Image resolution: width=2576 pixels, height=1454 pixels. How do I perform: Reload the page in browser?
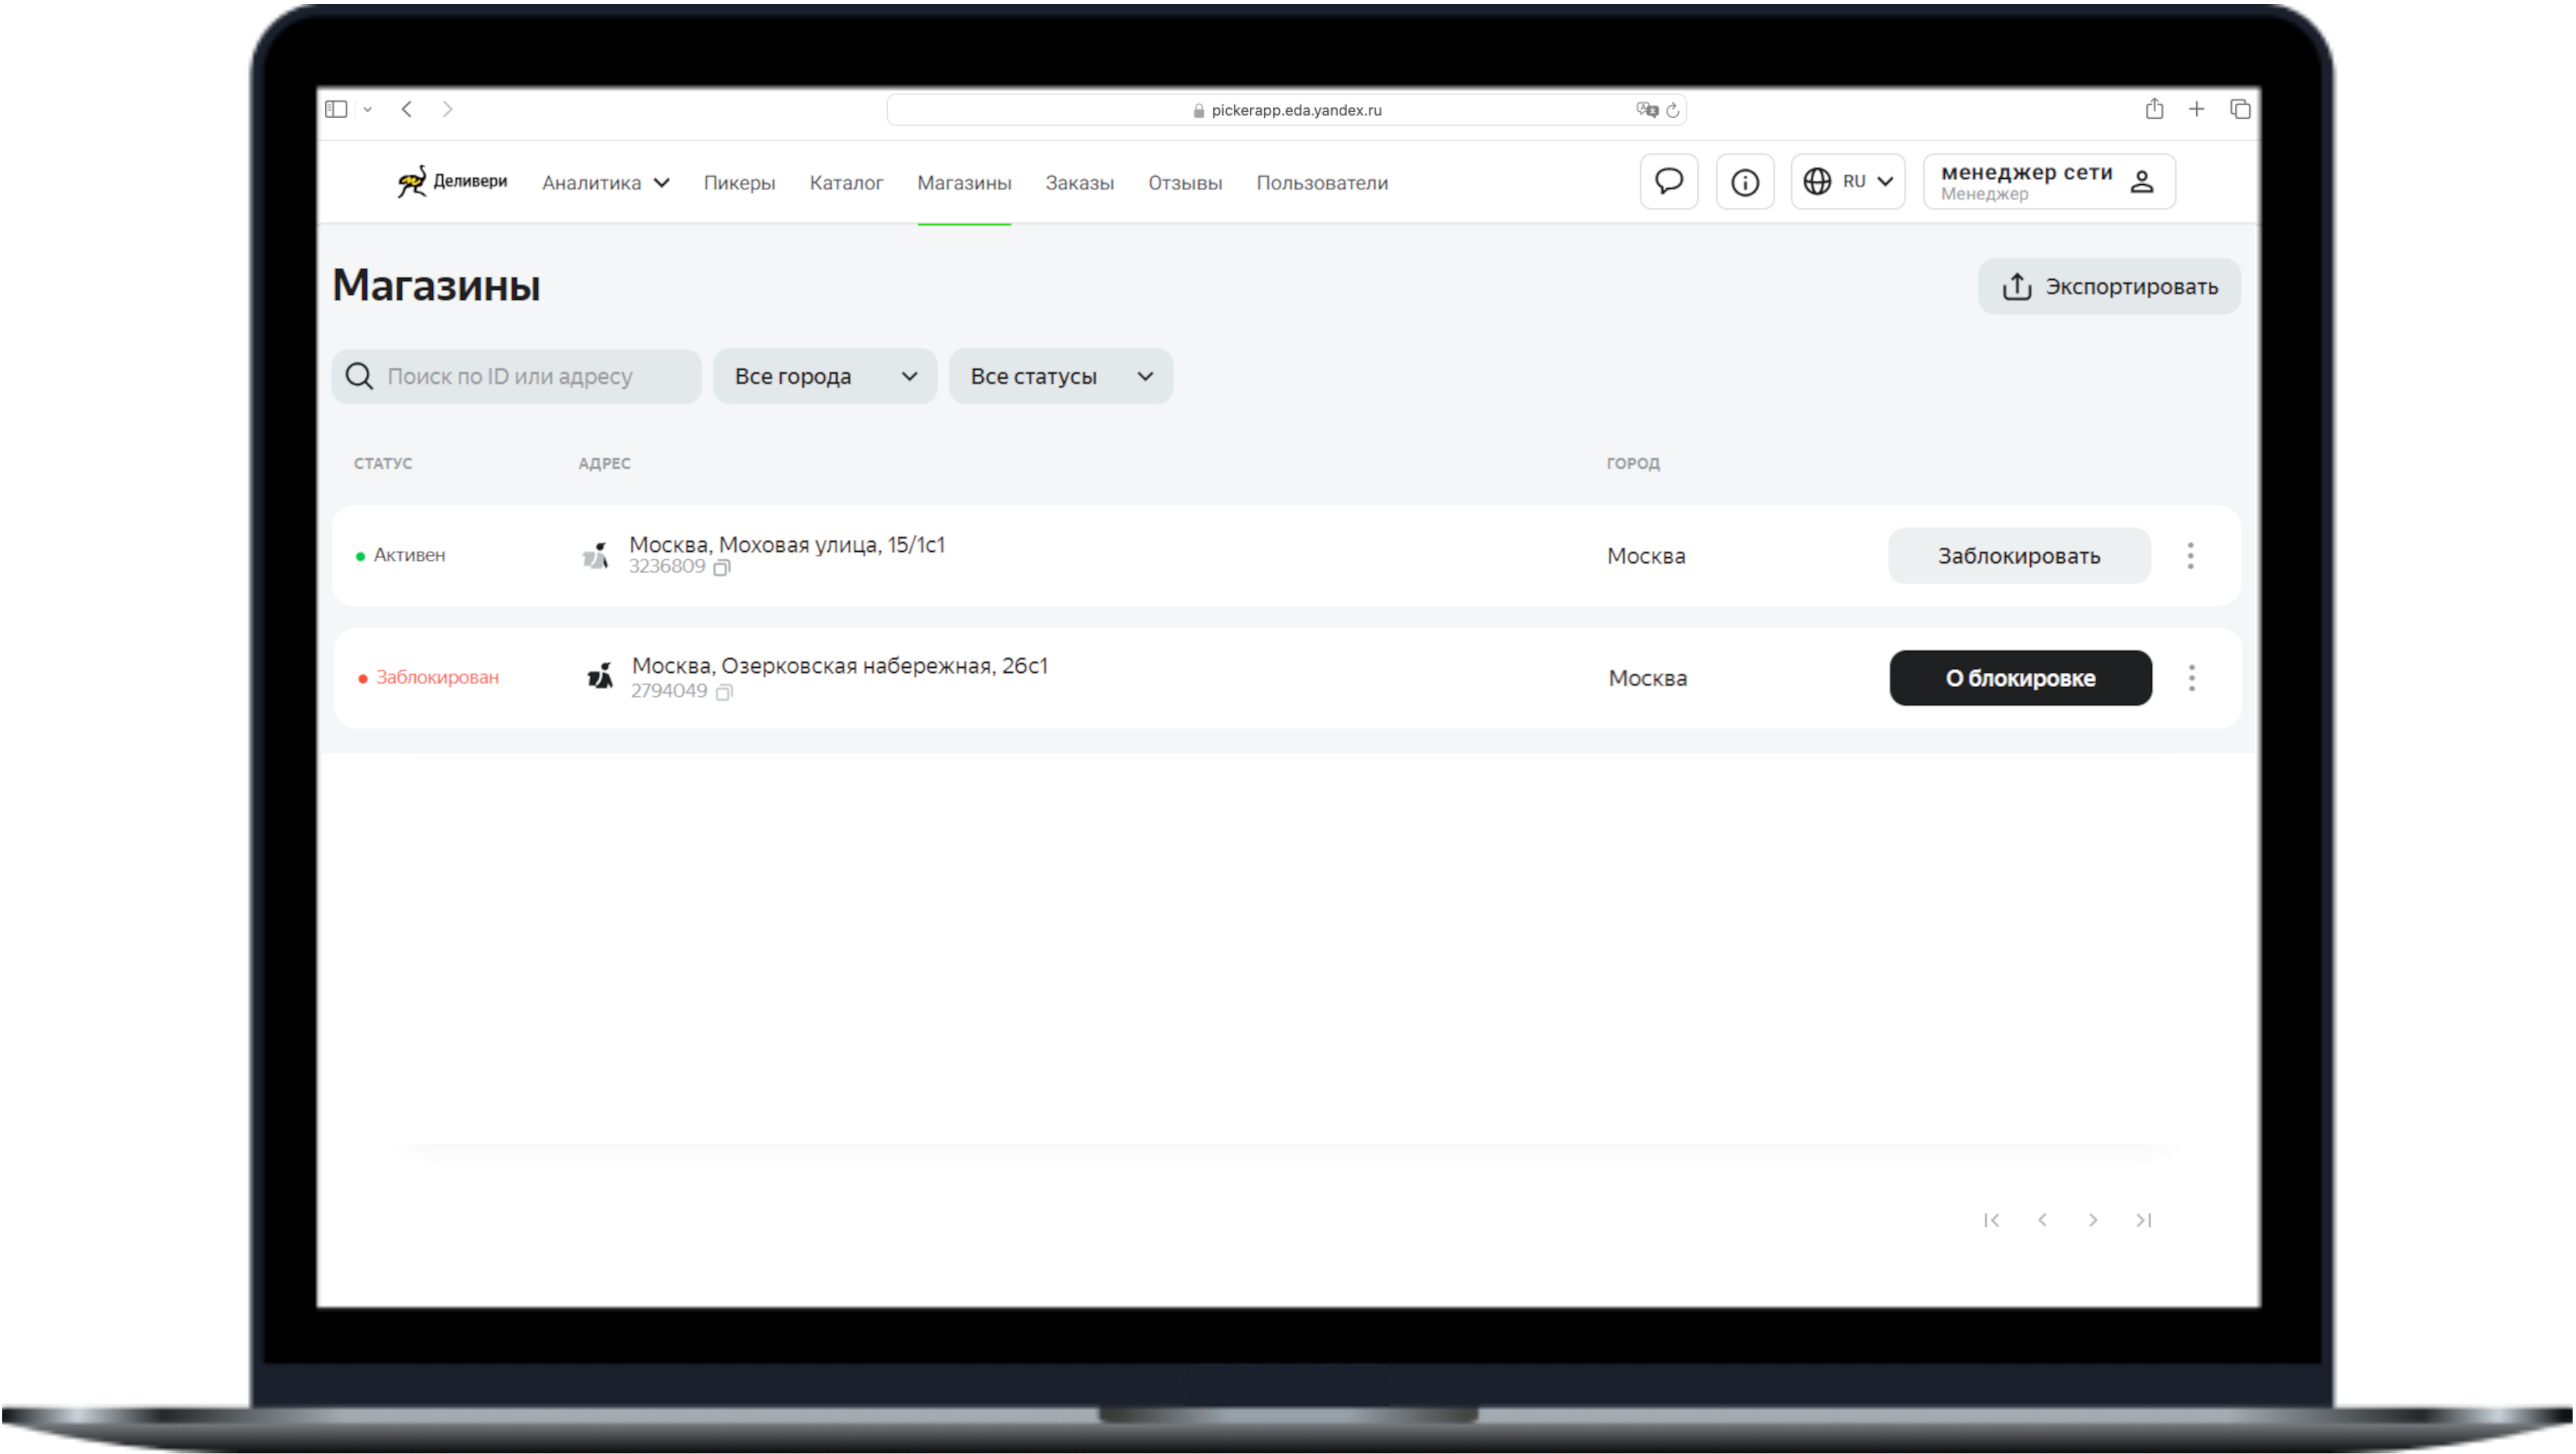[x=1672, y=110]
